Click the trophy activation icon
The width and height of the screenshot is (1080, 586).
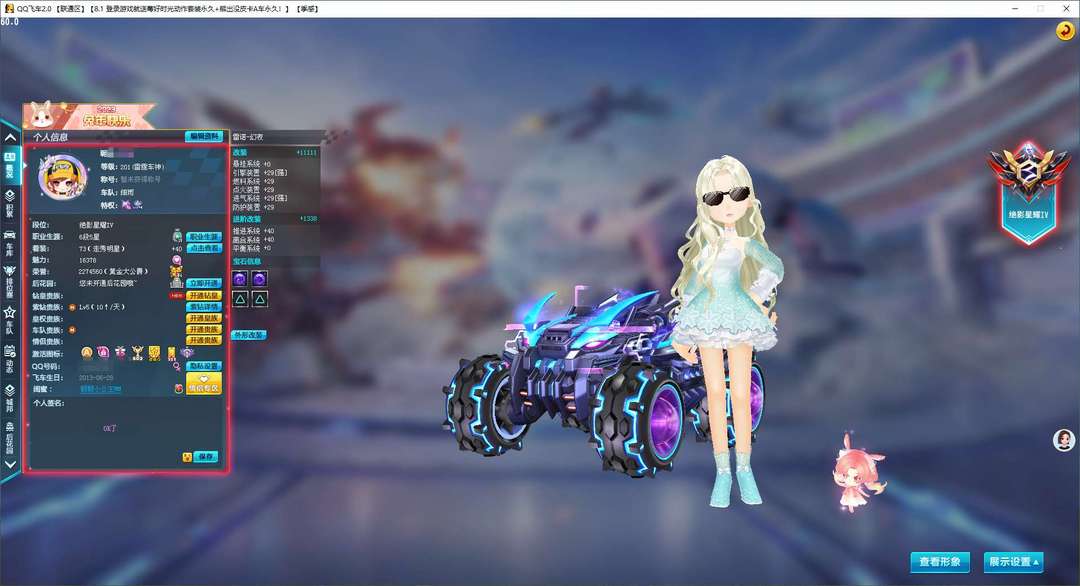coord(137,353)
